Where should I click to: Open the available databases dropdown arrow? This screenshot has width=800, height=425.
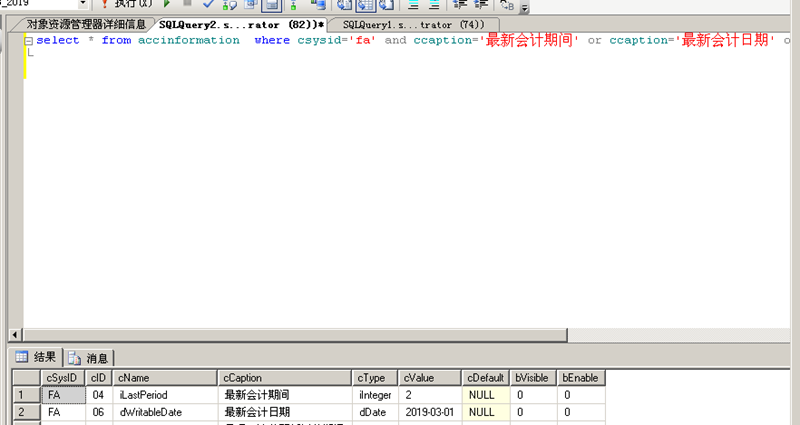pos(83,4)
